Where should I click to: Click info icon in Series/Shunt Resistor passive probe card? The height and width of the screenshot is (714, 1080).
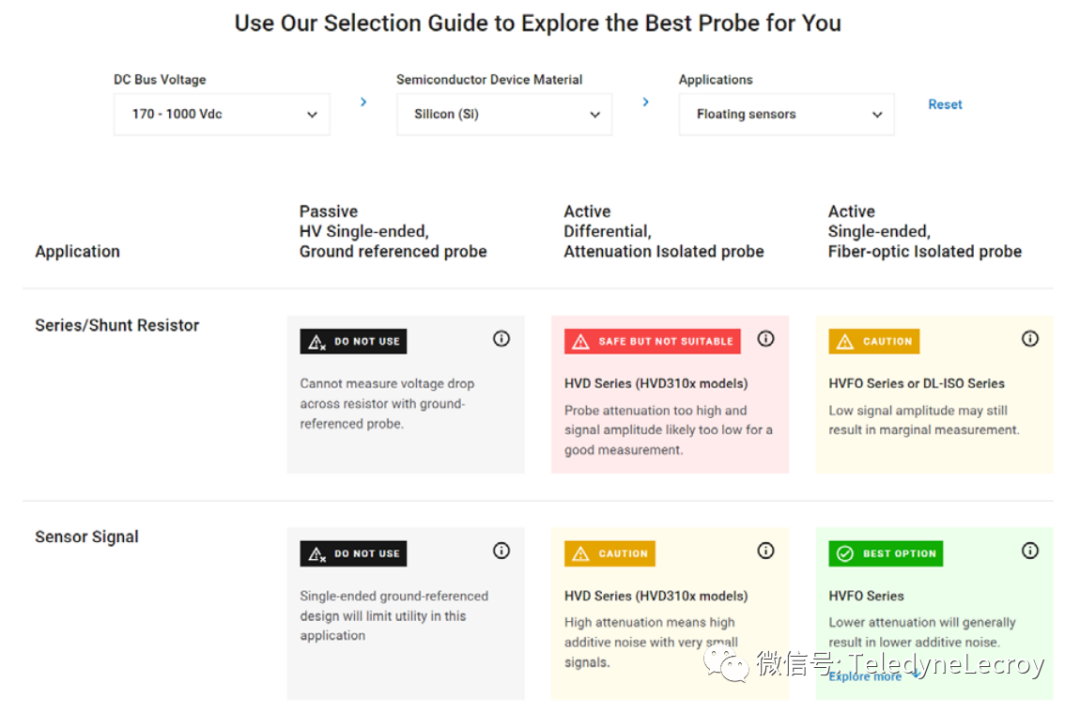[x=501, y=339]
